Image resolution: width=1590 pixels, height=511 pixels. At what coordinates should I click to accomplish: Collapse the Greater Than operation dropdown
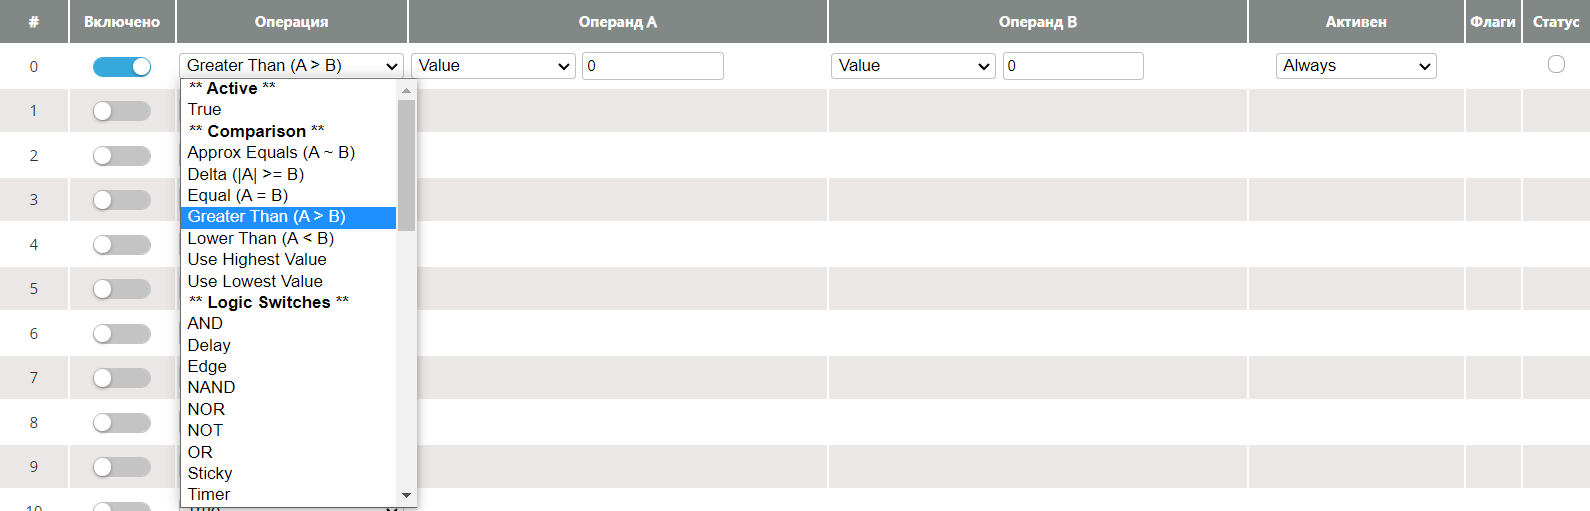pos(291,66)
